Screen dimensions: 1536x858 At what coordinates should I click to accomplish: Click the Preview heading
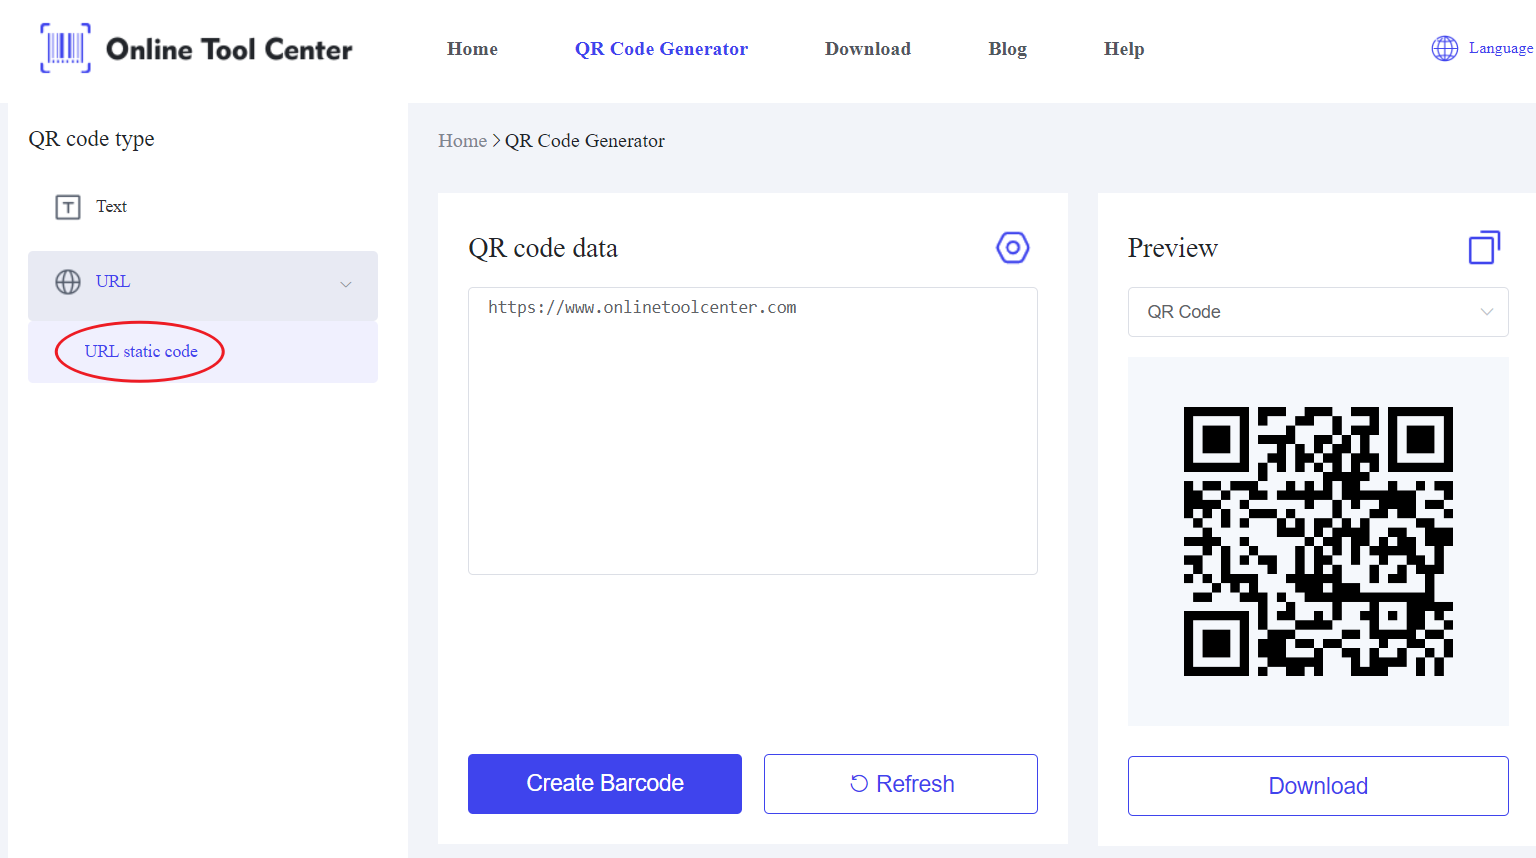tap(1173, 248)
